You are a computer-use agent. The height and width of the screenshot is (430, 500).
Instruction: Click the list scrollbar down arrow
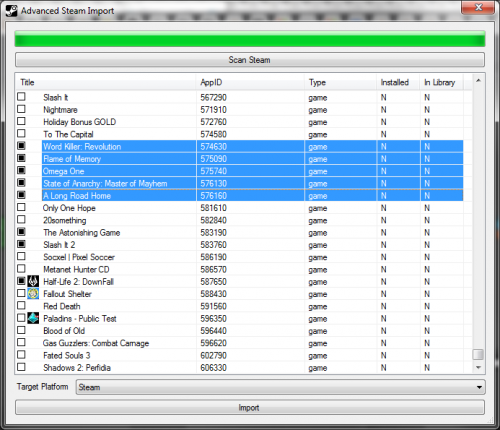478,367
